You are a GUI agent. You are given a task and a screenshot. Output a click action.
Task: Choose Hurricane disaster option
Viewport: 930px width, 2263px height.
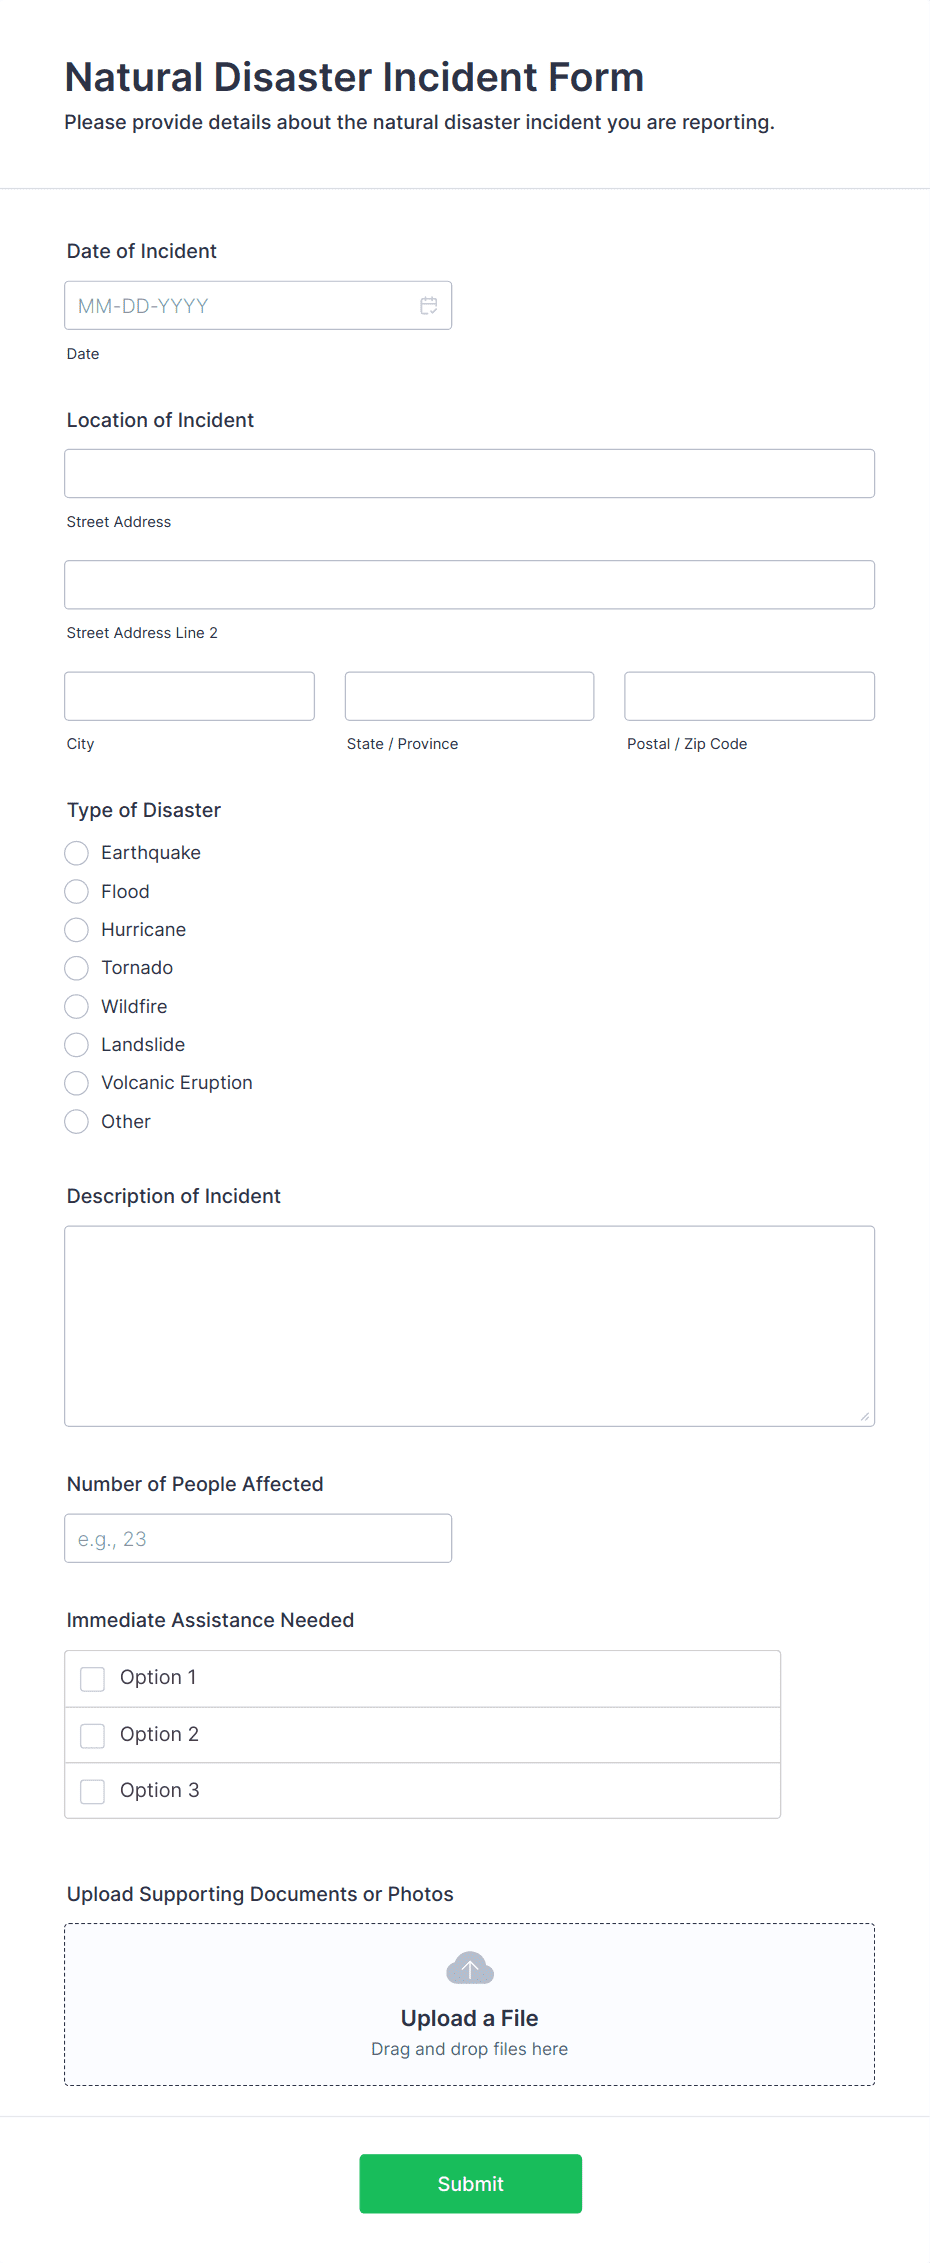point(76,930)
